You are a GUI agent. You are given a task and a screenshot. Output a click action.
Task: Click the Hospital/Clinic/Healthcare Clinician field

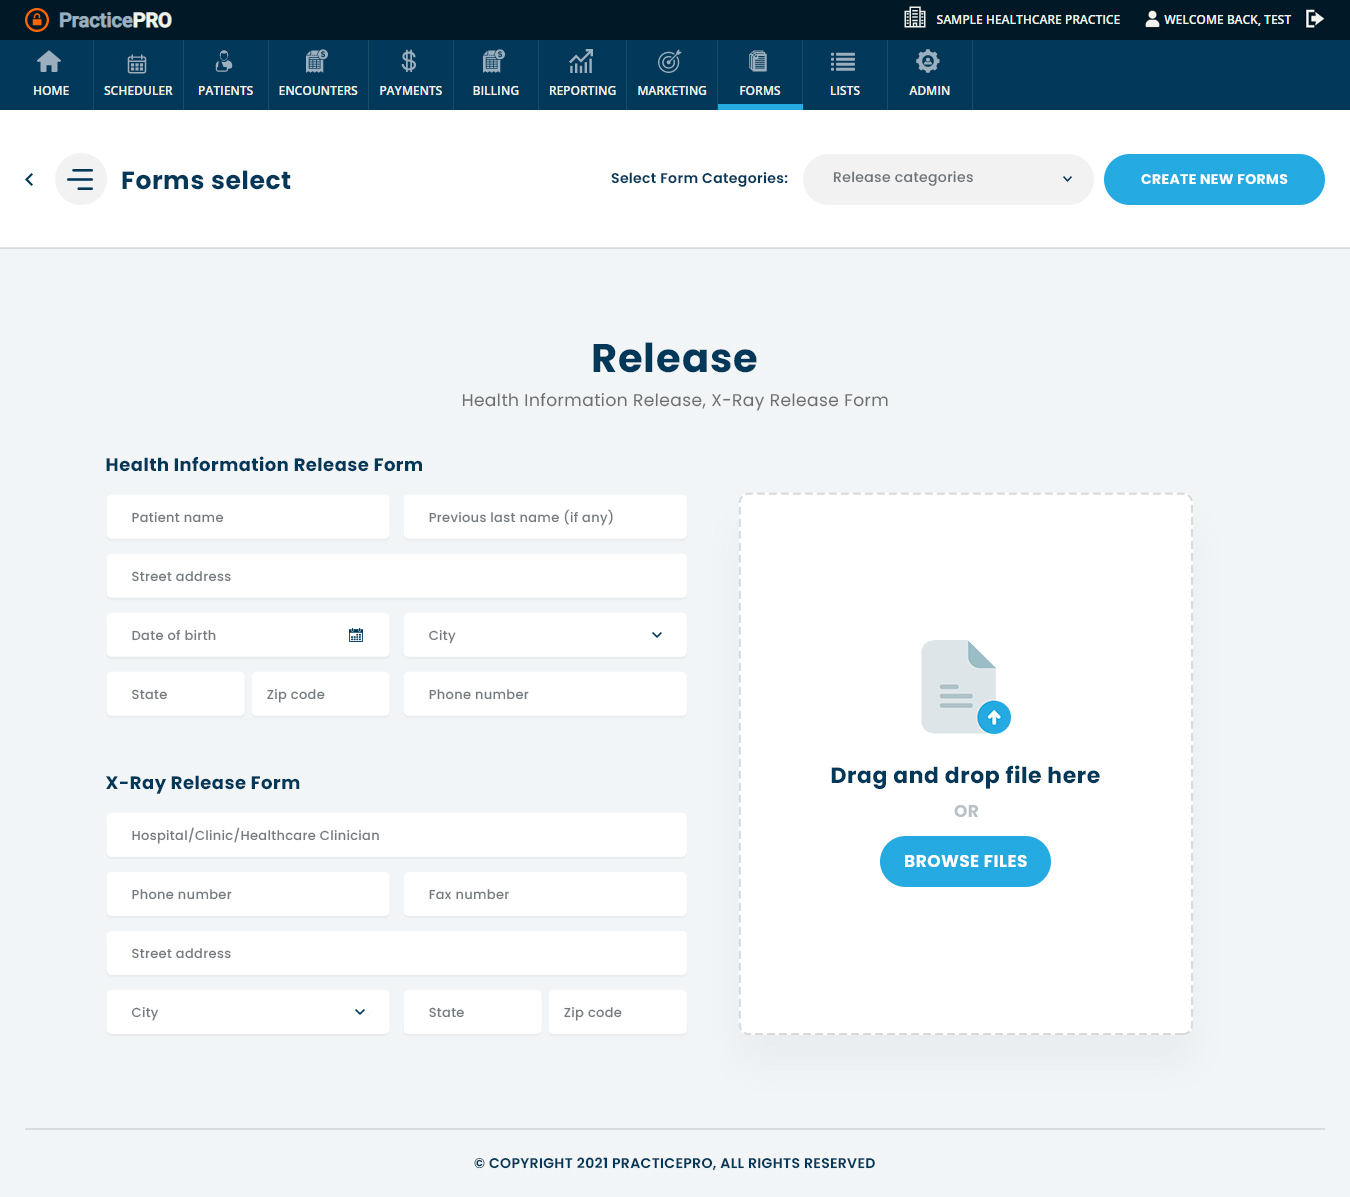coord(396,835)
